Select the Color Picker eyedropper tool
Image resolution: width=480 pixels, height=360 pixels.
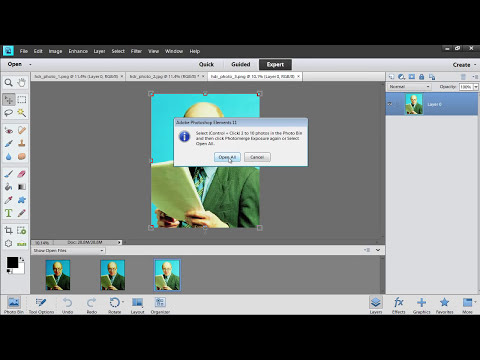tap(9, 200)
